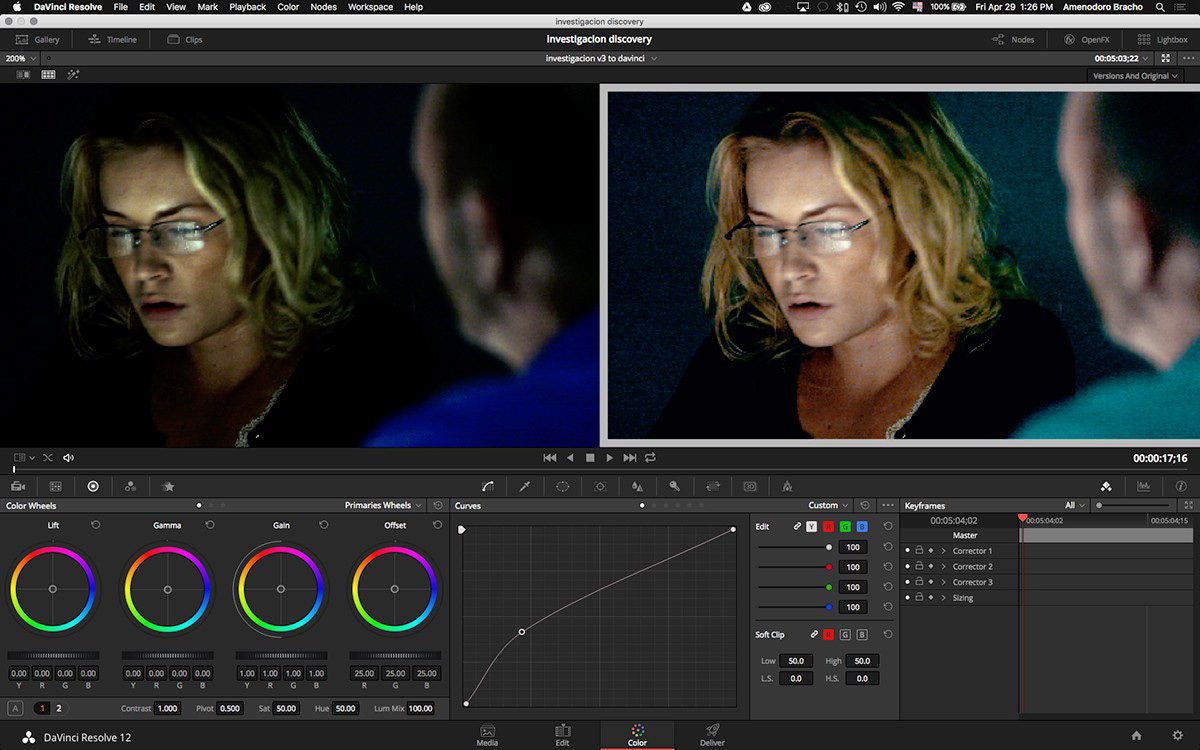Open the Custom curves dropdown
This screenshot has height=750, width=1200.
click(x=829, y=506)
